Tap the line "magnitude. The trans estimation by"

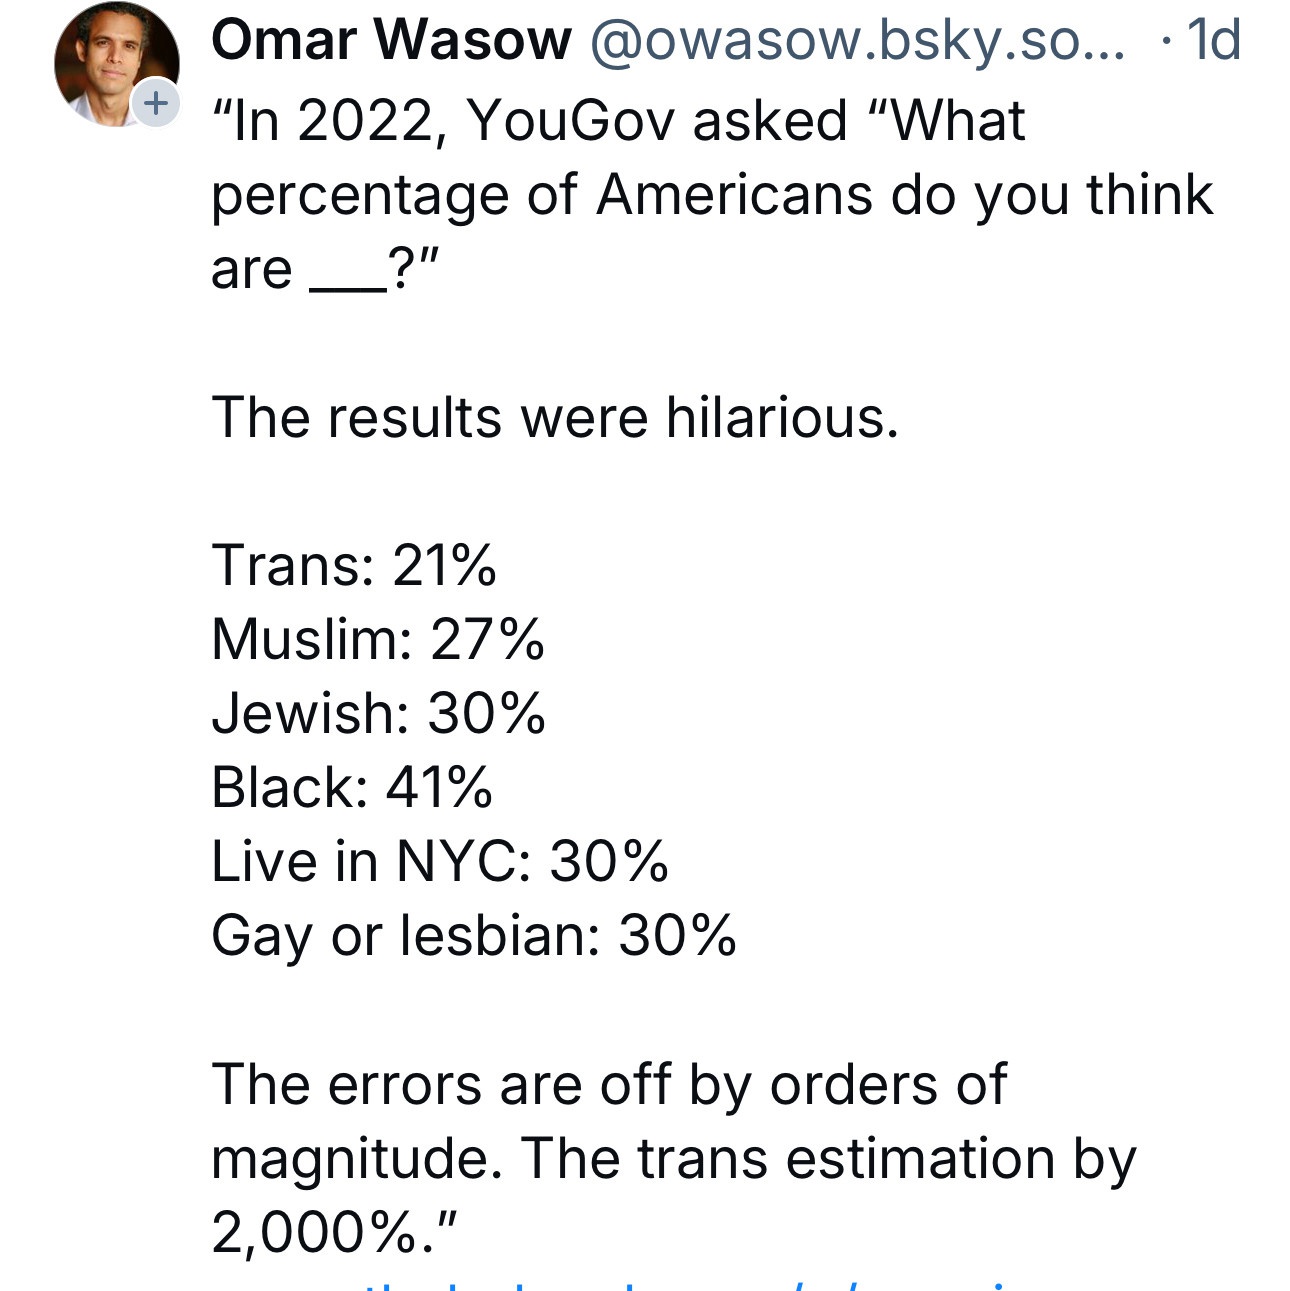click(x=674, y=1158)
